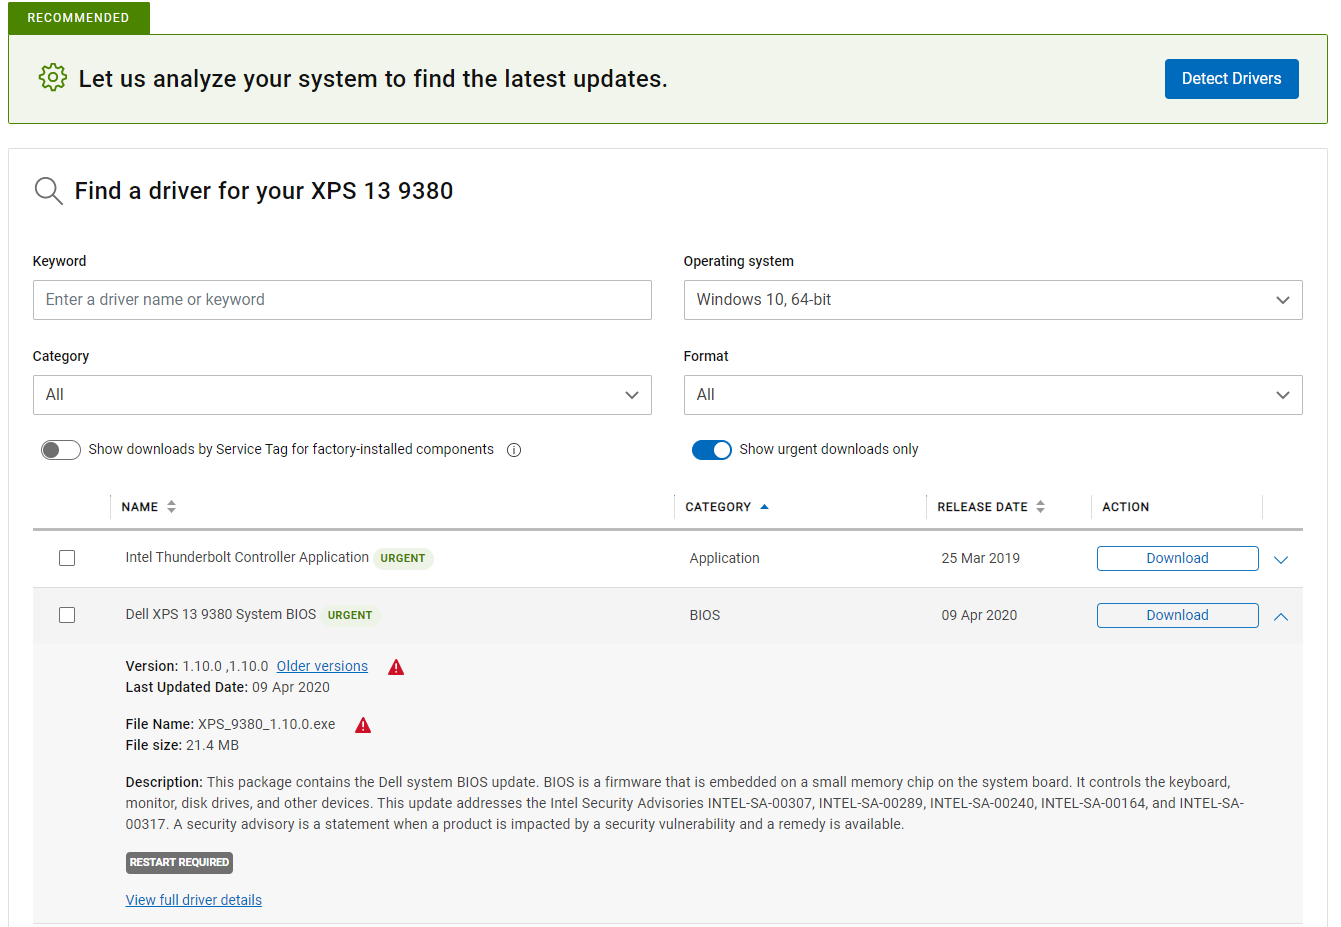This screenshot has width=1341, height=927.
Task: Enable Show downloads by Service Tag toggle
Action: 61,450
